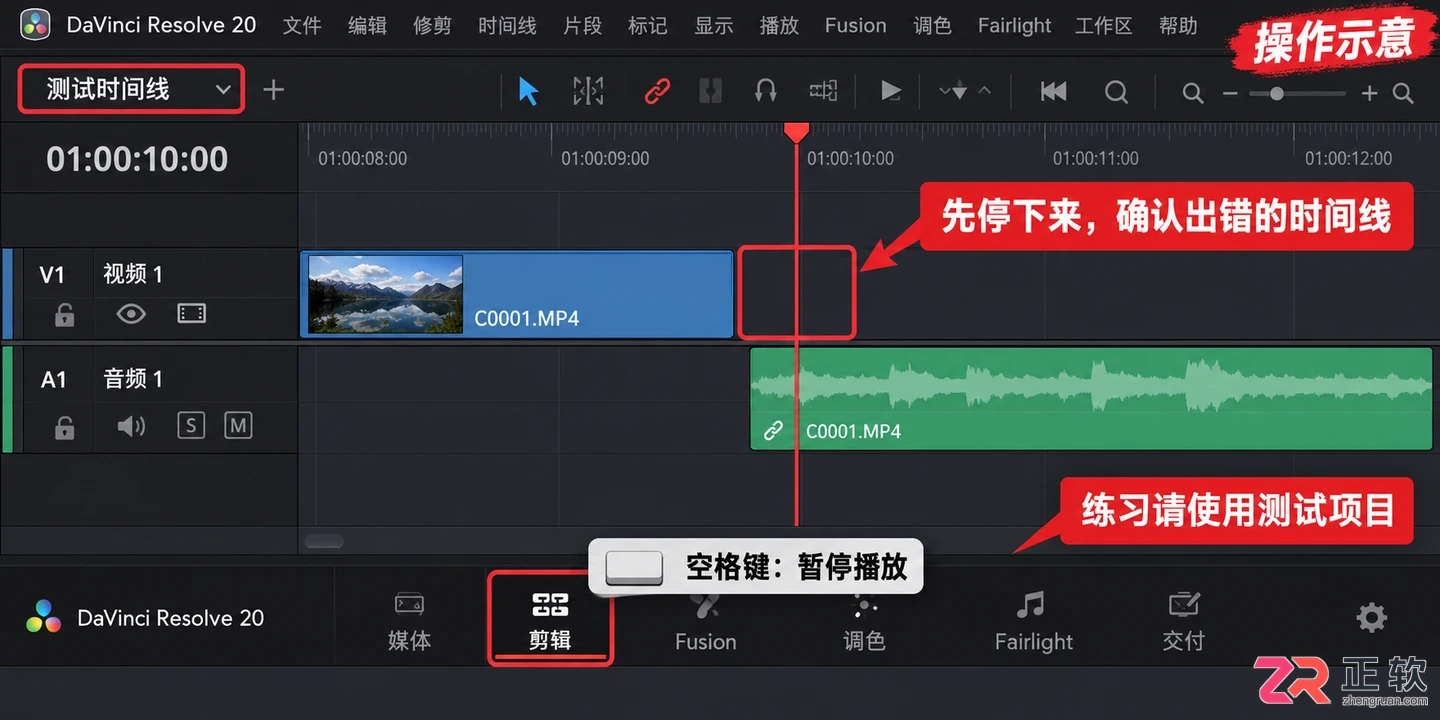Click the link icon on the audio clip
Viewport: 1440px width, 720px height.
773,431
